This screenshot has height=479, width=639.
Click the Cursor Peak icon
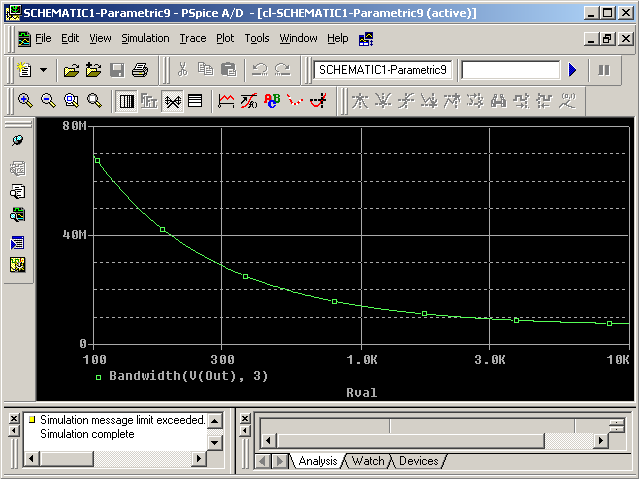click(359, 101)
